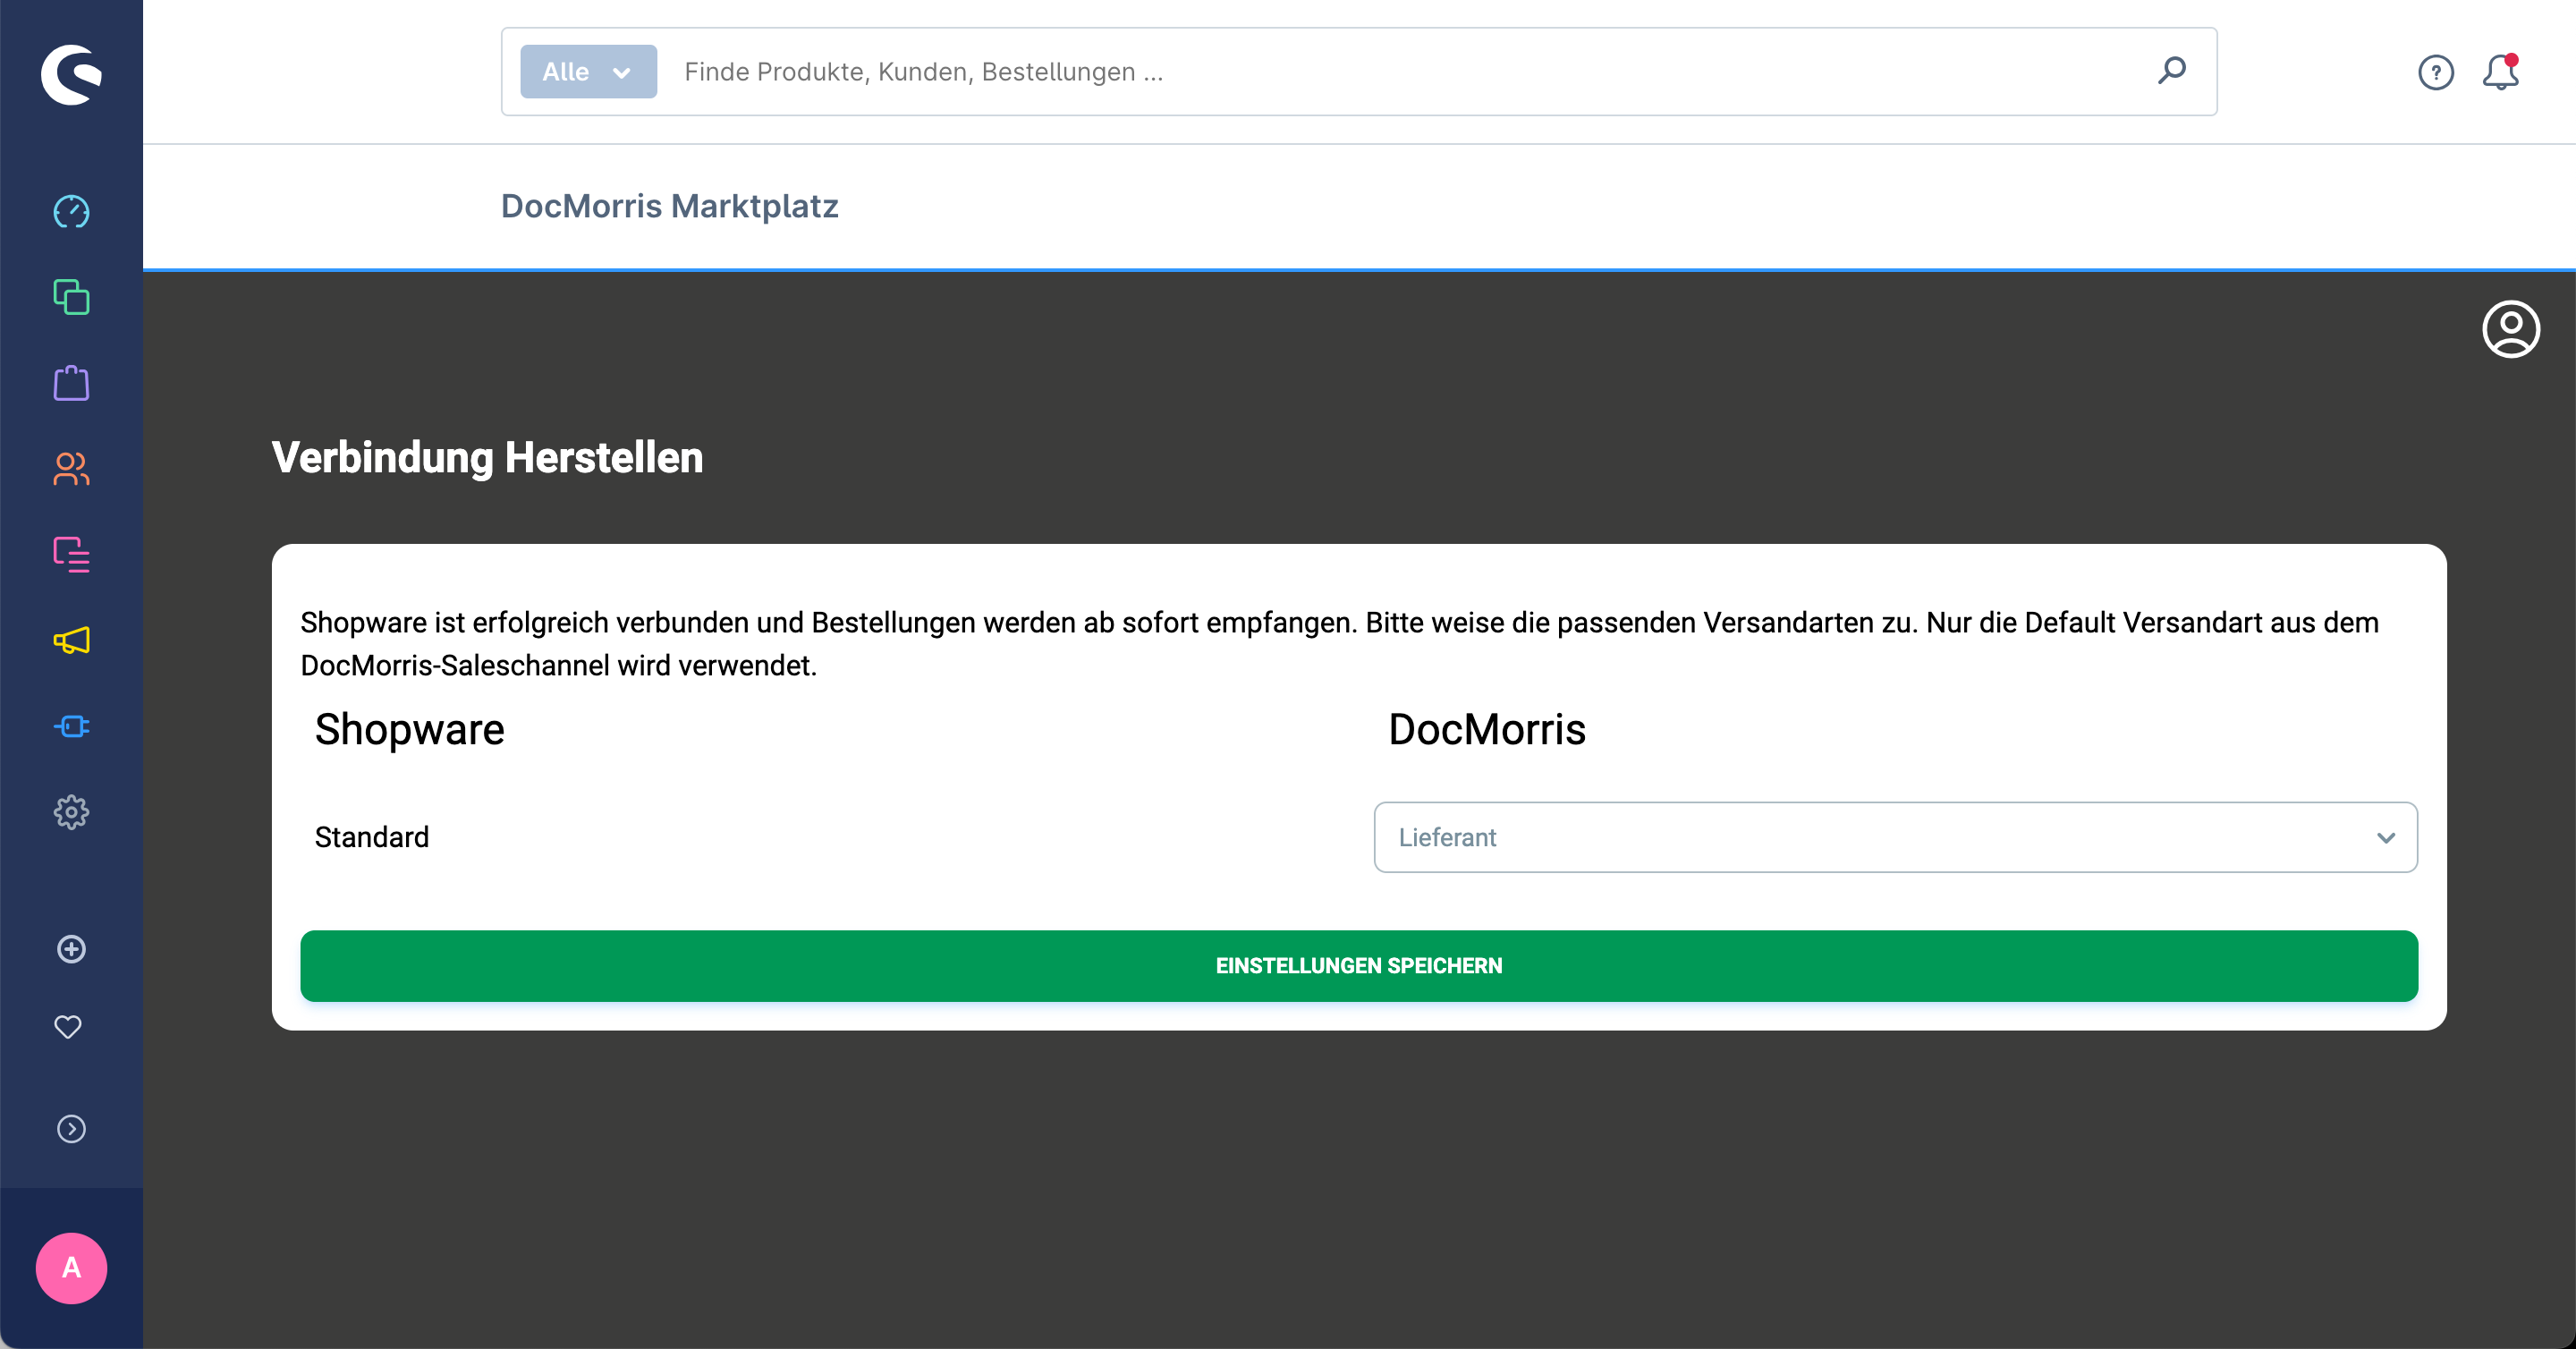Click the Verbindung Herstellen heading
Image resolution: width=2576 pixels, height=1349 pixels.
[x=488, y=458]
